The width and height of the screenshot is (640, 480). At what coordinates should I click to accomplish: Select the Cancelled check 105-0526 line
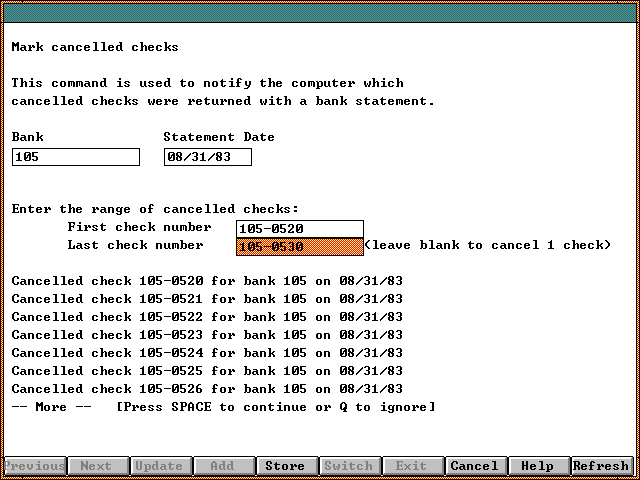[x=207, y=389]
